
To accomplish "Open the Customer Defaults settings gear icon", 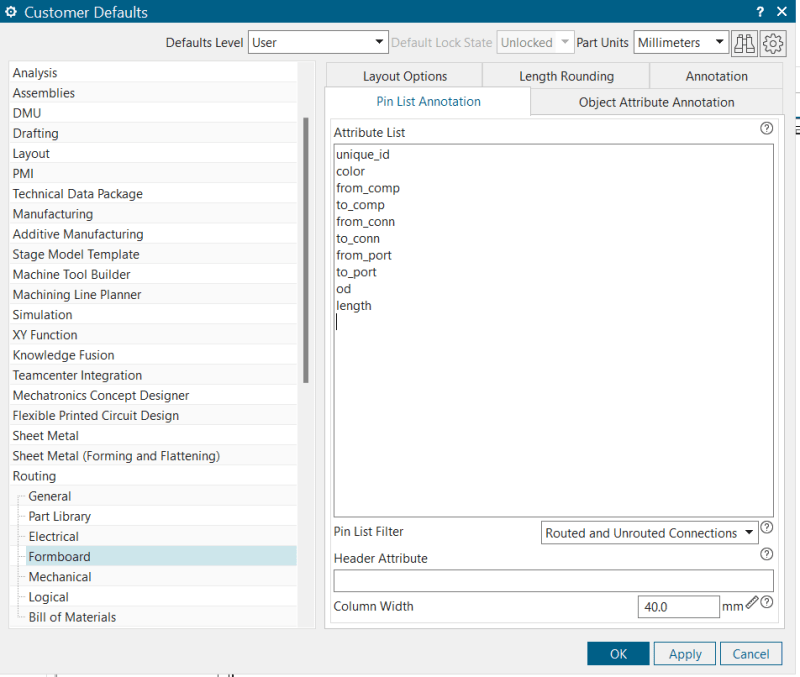I will tap(772, 43).
